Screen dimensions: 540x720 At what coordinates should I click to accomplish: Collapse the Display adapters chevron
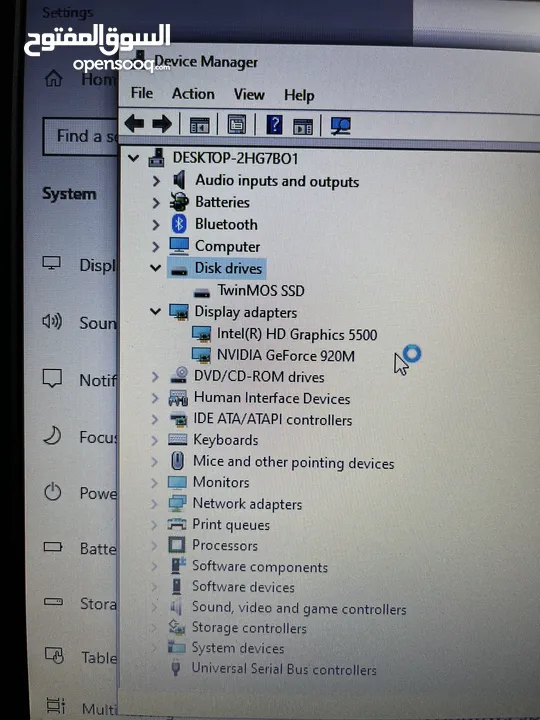point(156,311)
